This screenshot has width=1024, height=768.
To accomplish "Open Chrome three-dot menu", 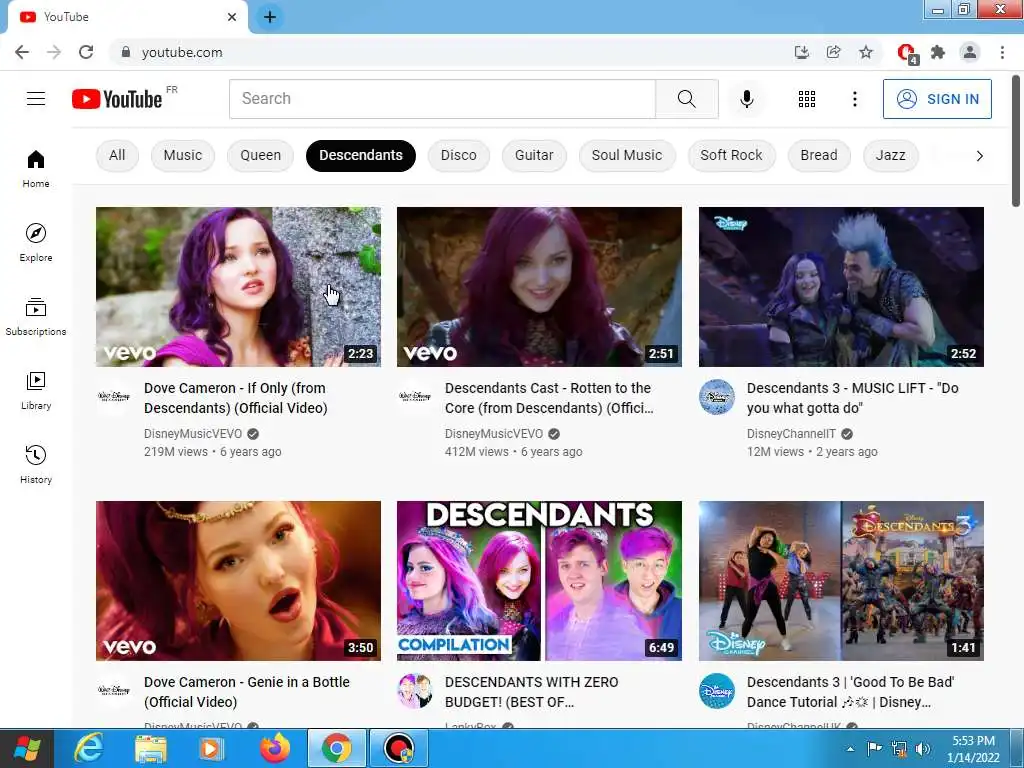I will tap(1002, 52).
